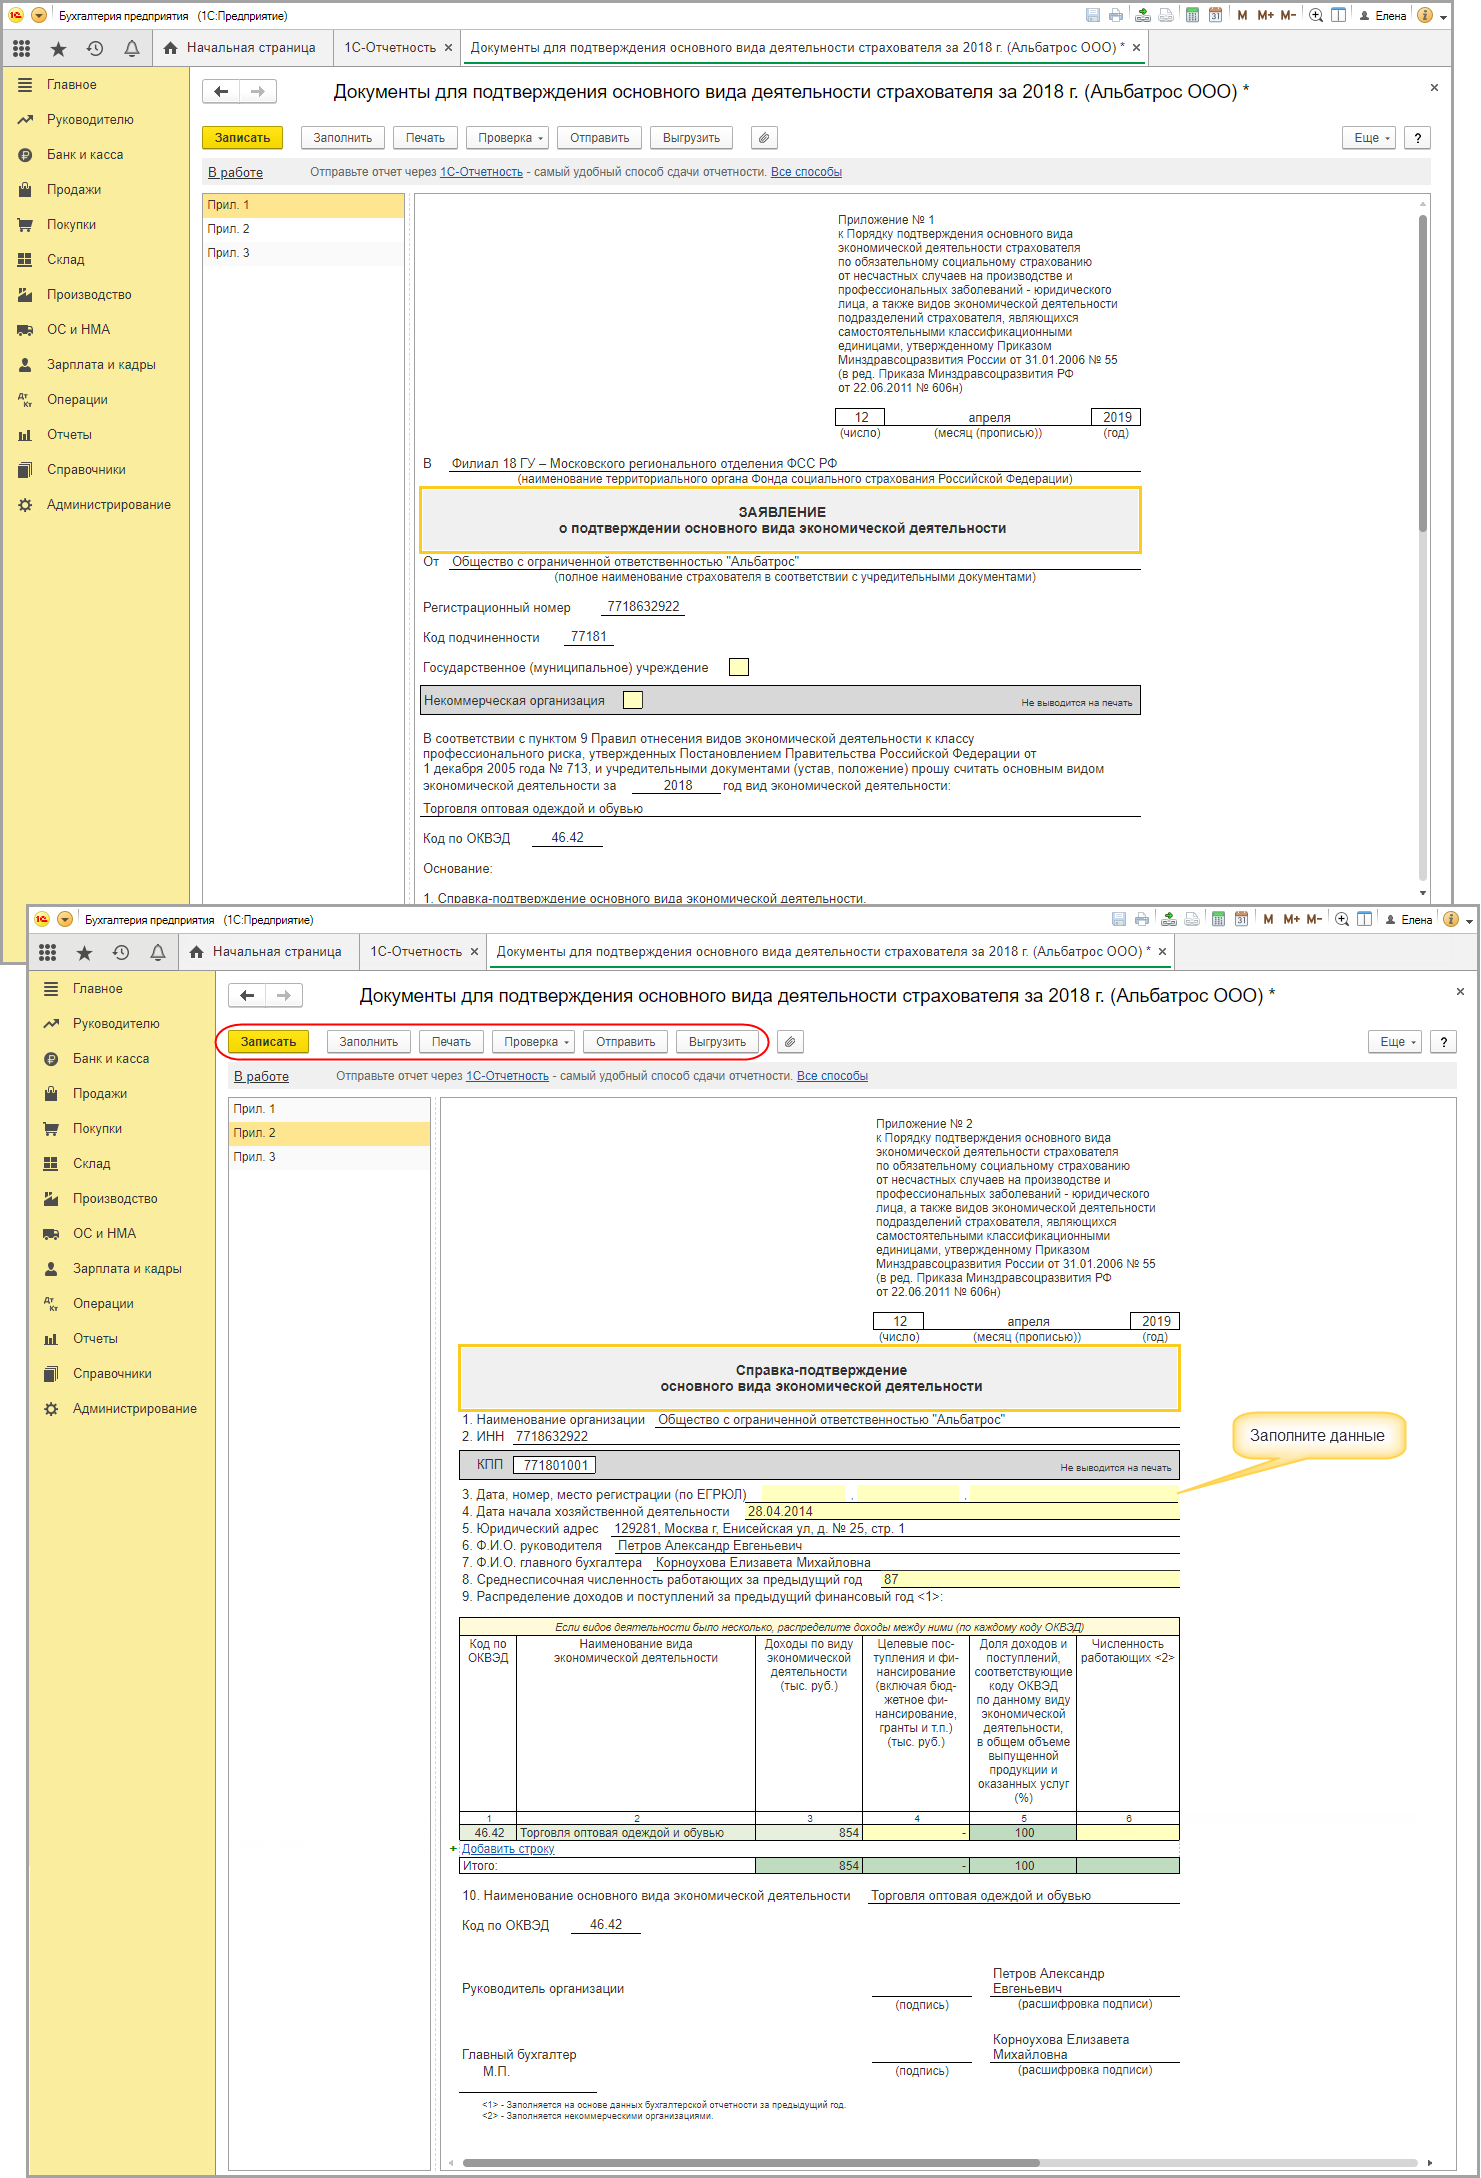Viewport: 1481px width, 2178px height.
Task: Click the print icon in the Приложение № 2 window toolbar
Action: [x=1142, y=919]
